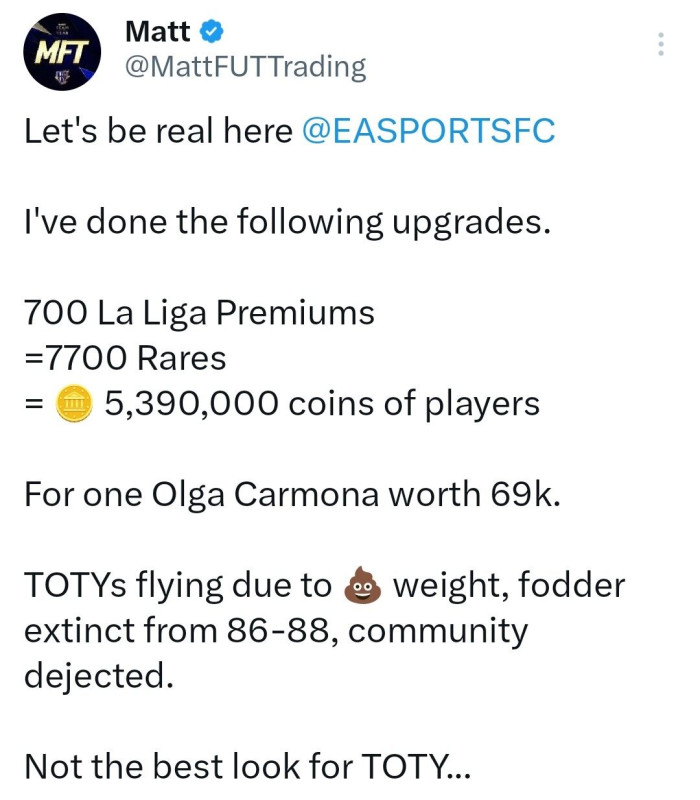This screenshot has height=800, width=700.
Task: Click the "700 La Liga Premiums" line
Action: 199,312
